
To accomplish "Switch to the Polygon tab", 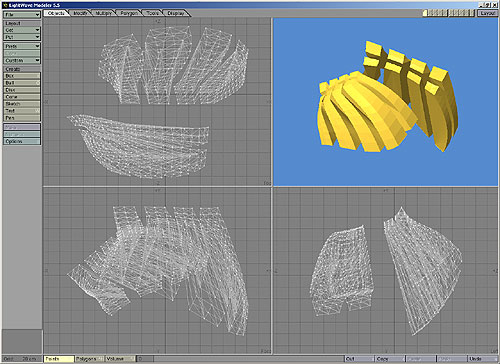I will point(129,13).
